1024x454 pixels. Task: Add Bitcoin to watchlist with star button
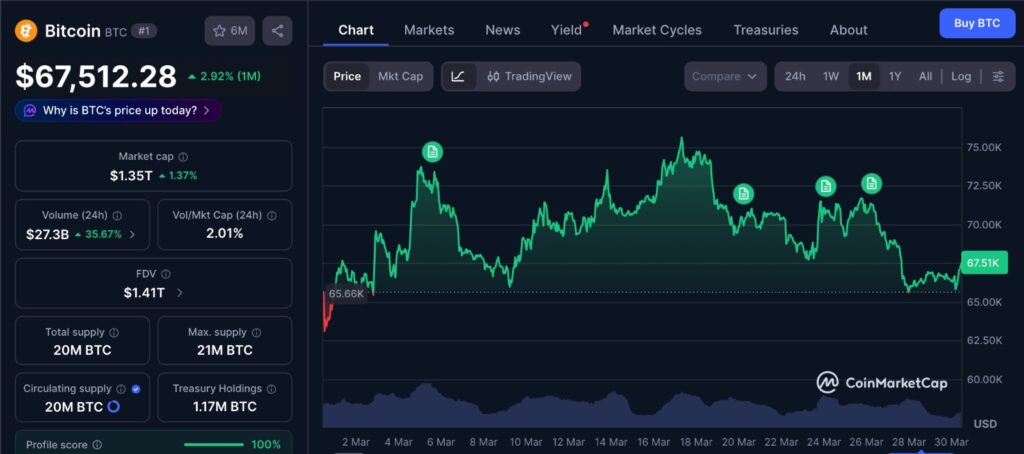pyautogui.click(x=230, y=31)
